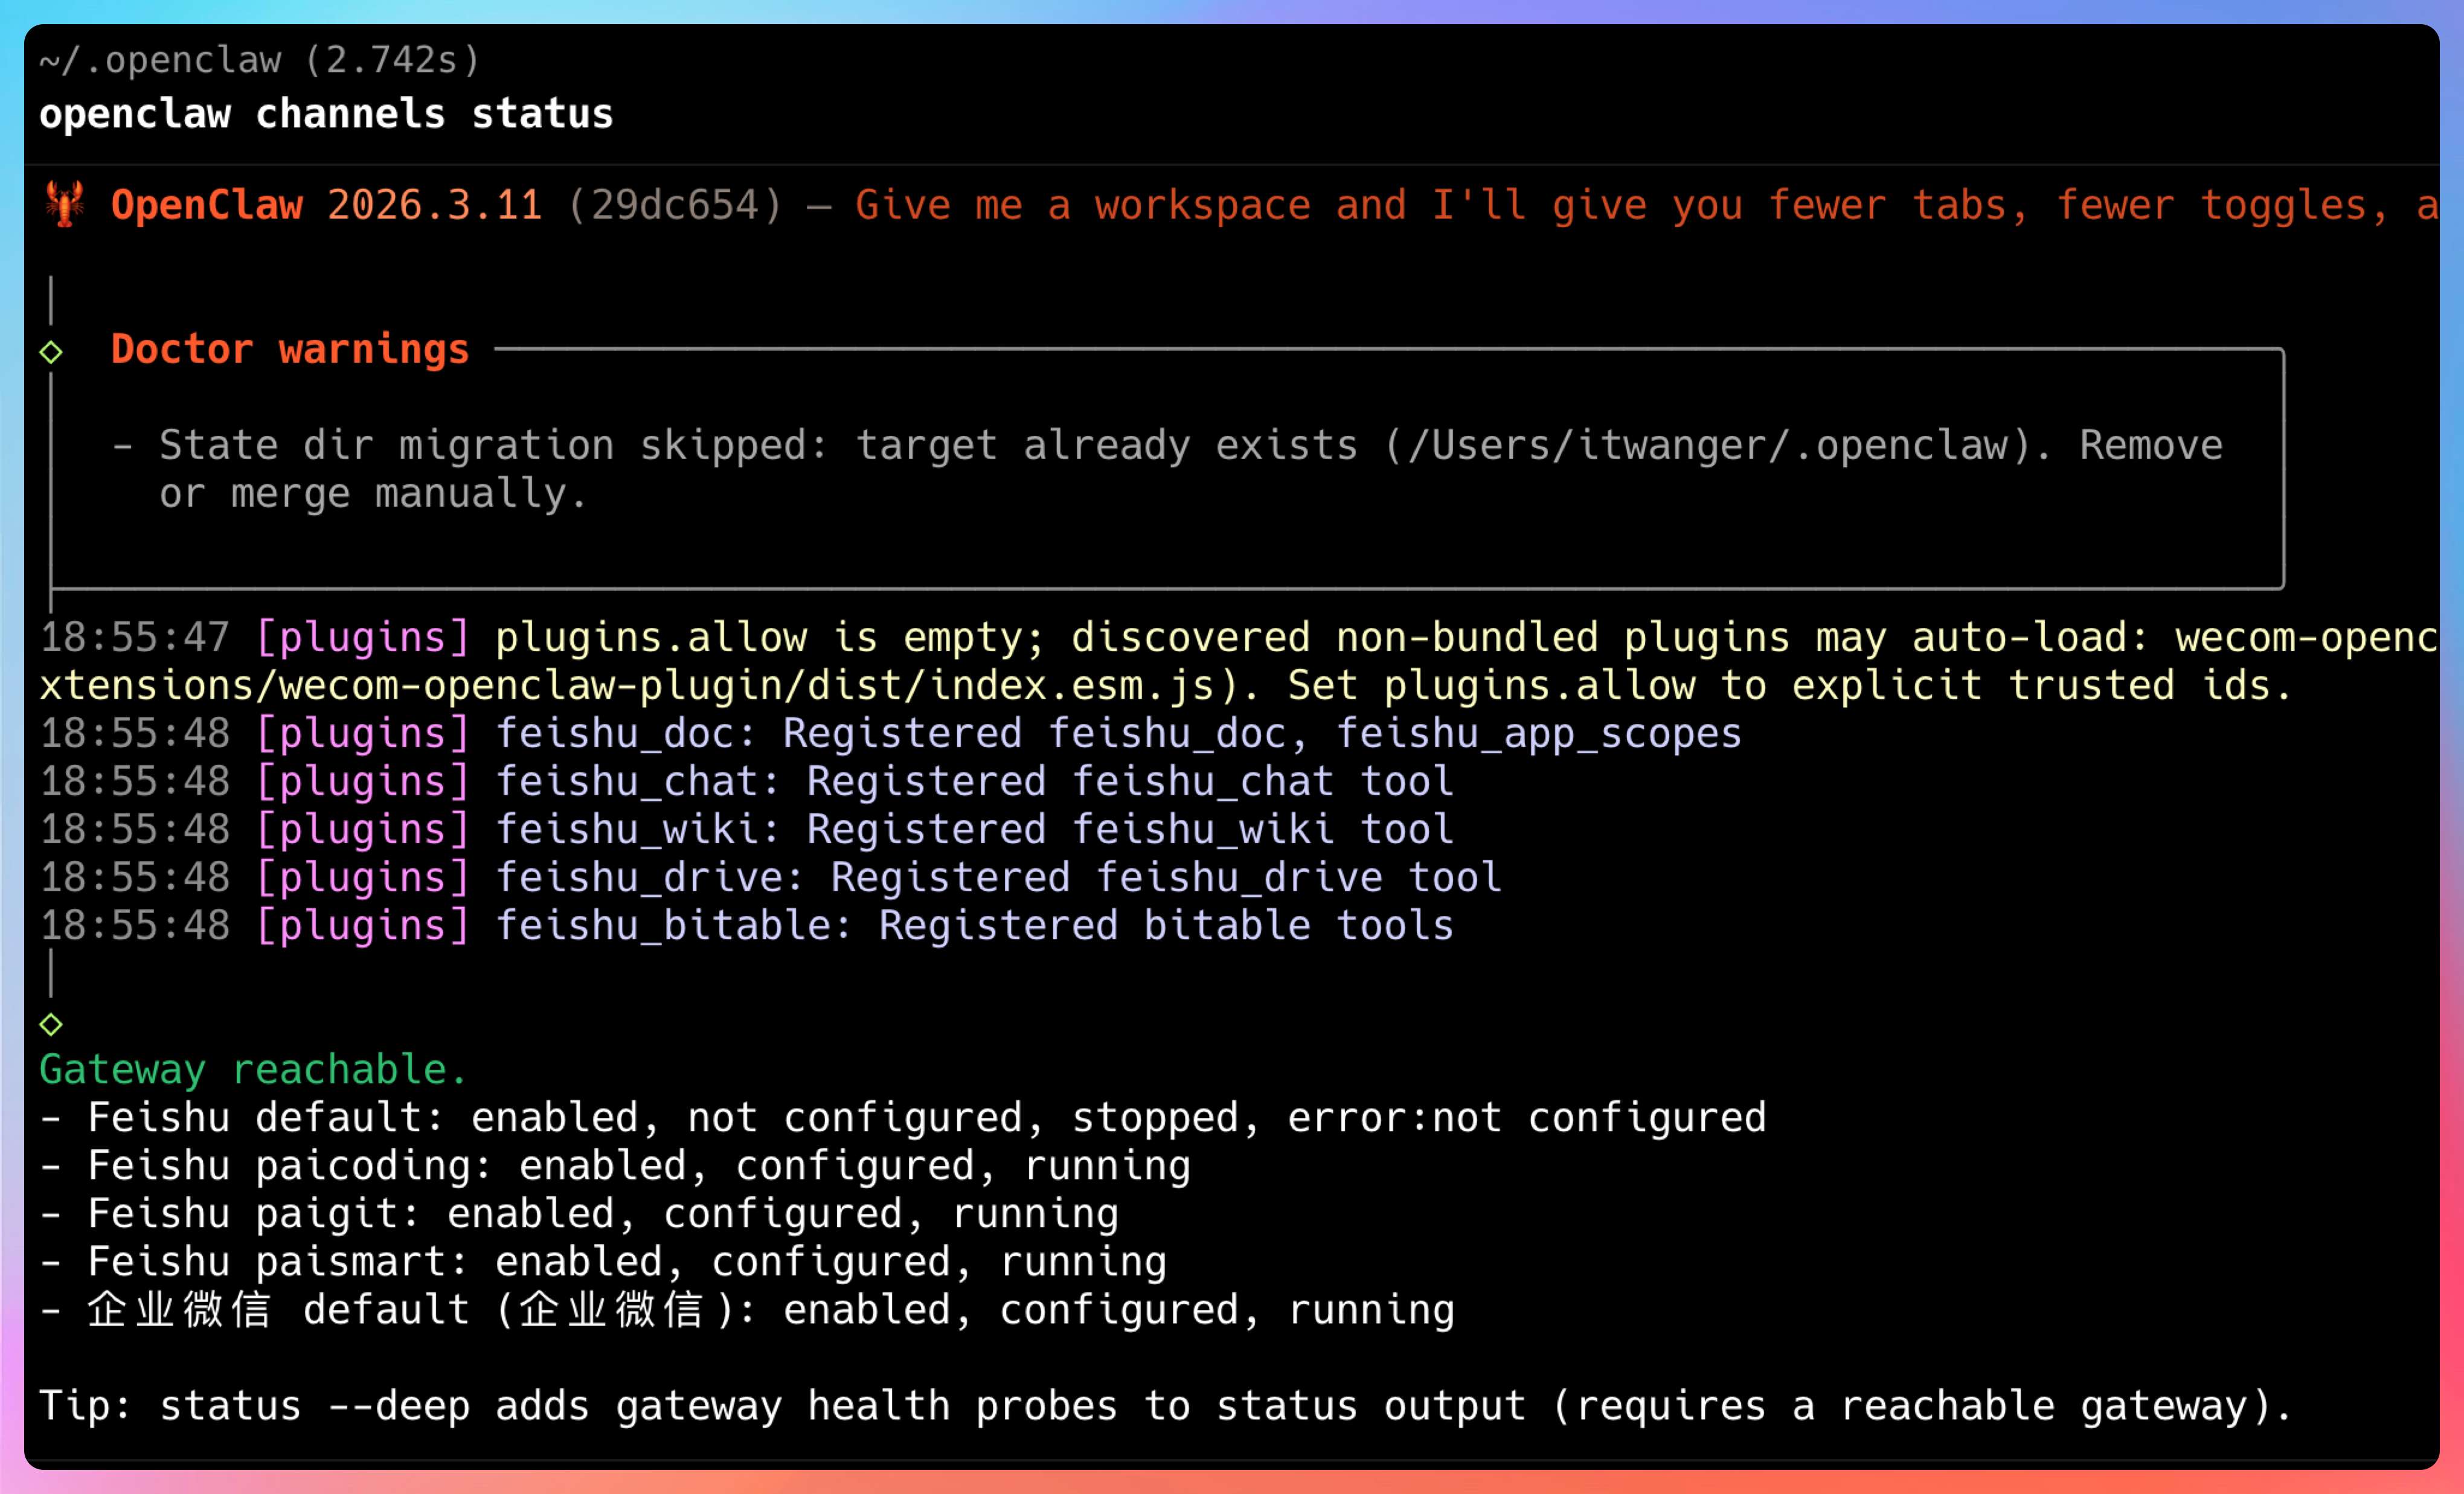Click the Doctor warnings heading

point(289,349)
